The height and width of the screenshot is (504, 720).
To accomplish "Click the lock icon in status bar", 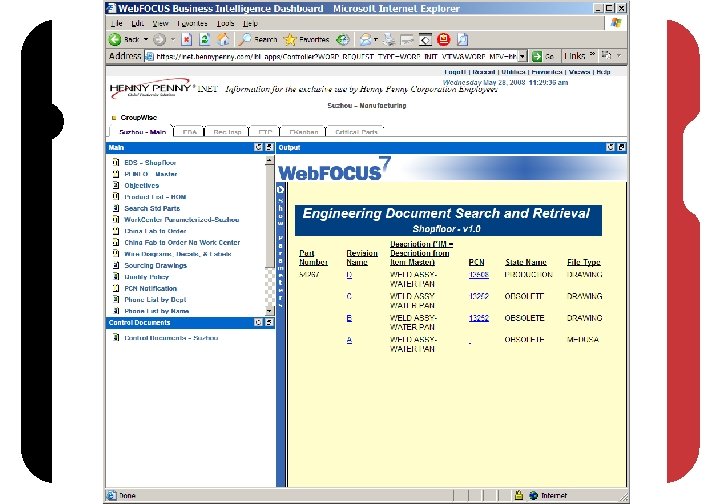I will 519,495.
